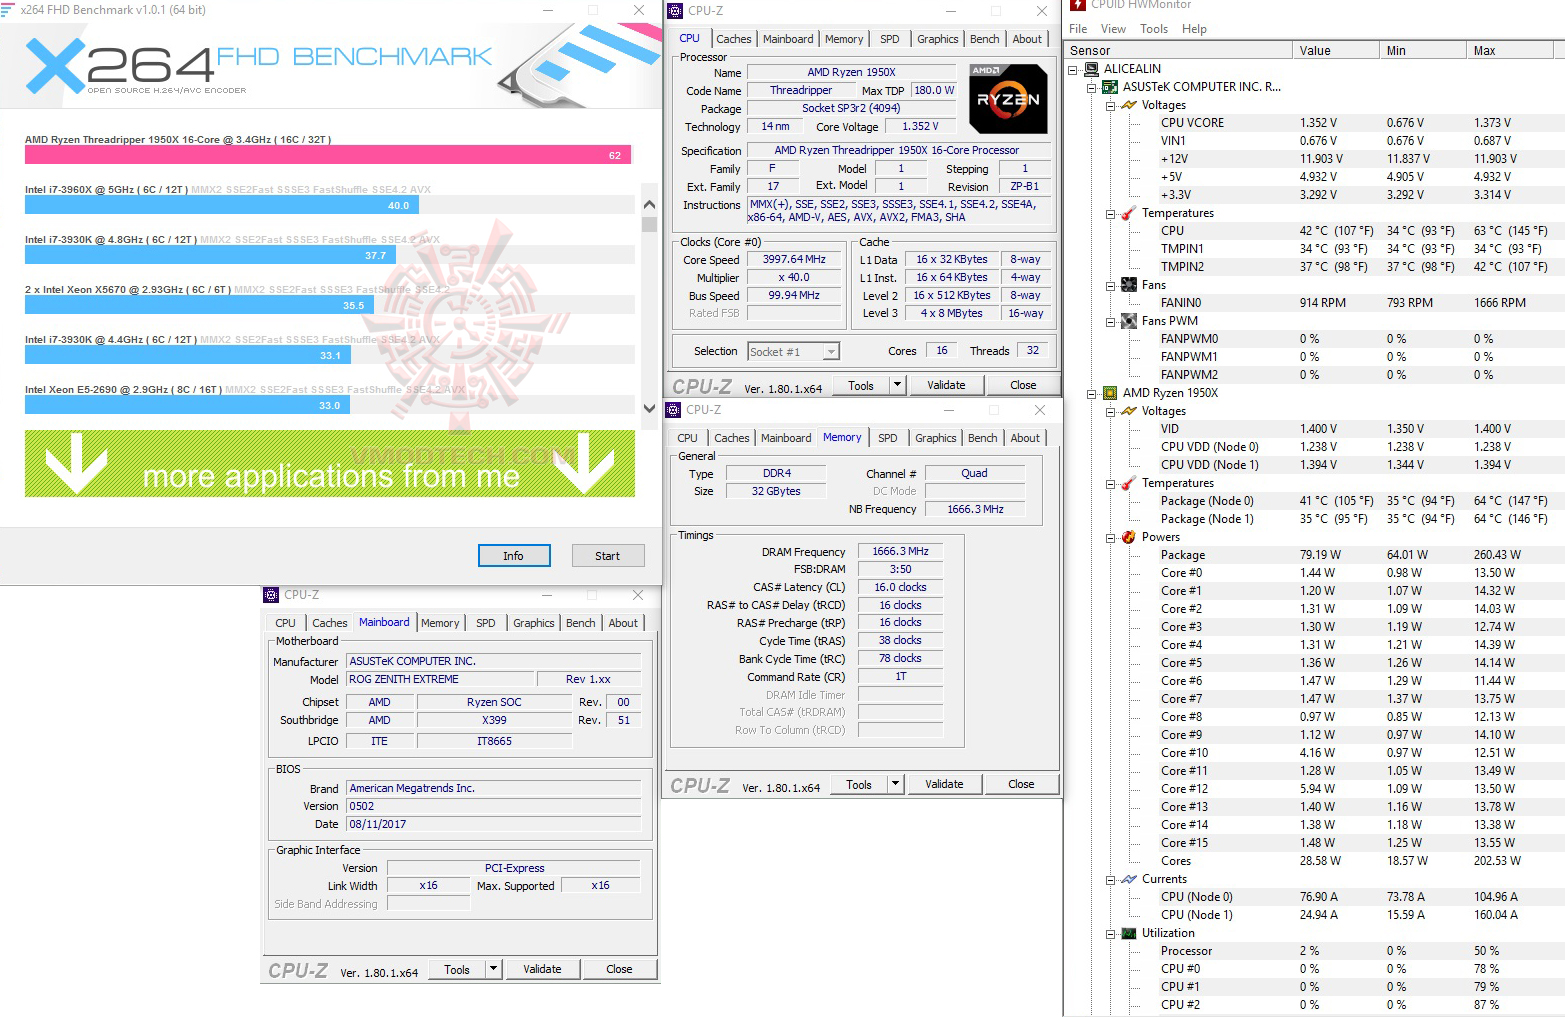
Task: Switch to the SPD tab in CPU-Z
Action: (x=889, y=38)
